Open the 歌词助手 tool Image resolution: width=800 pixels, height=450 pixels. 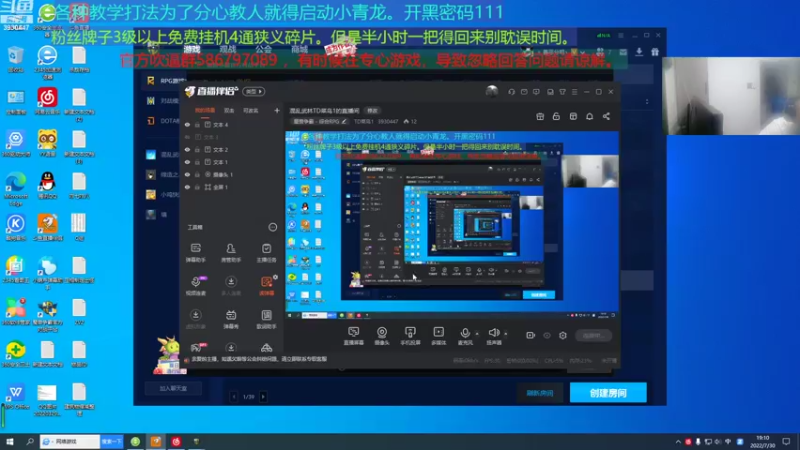click(266, 319)
